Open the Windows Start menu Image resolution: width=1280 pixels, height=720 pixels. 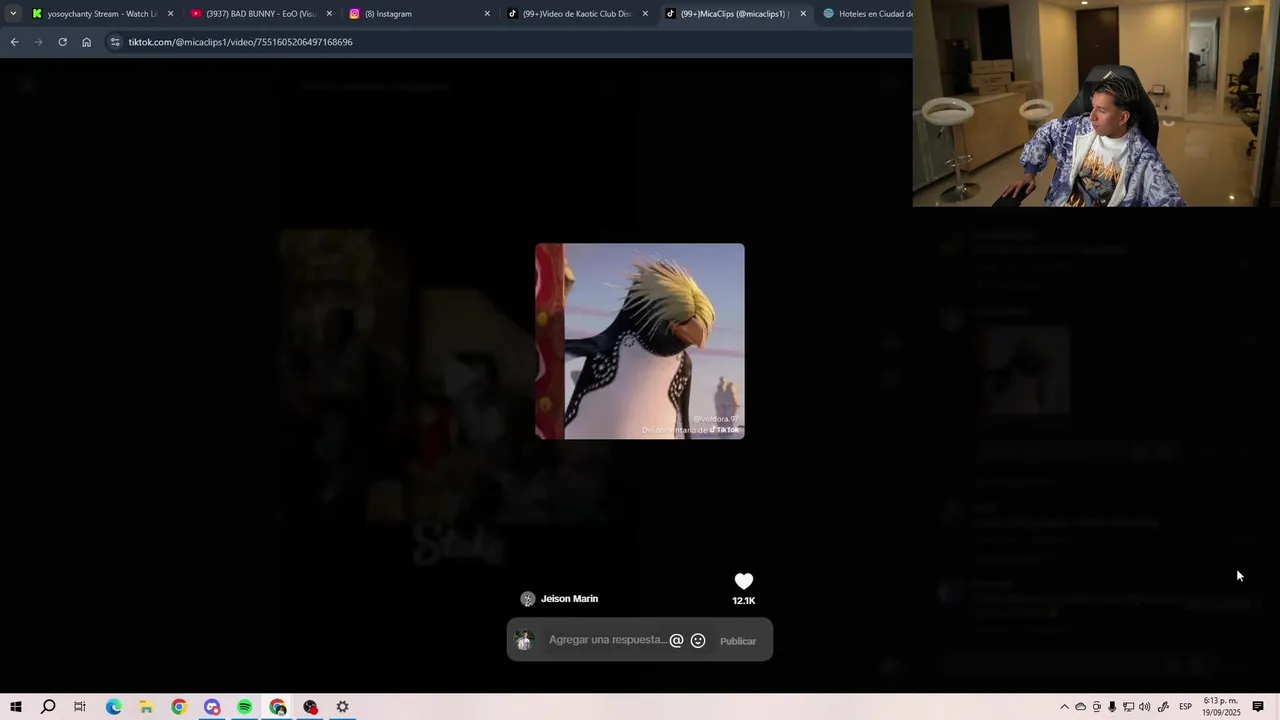16,707
